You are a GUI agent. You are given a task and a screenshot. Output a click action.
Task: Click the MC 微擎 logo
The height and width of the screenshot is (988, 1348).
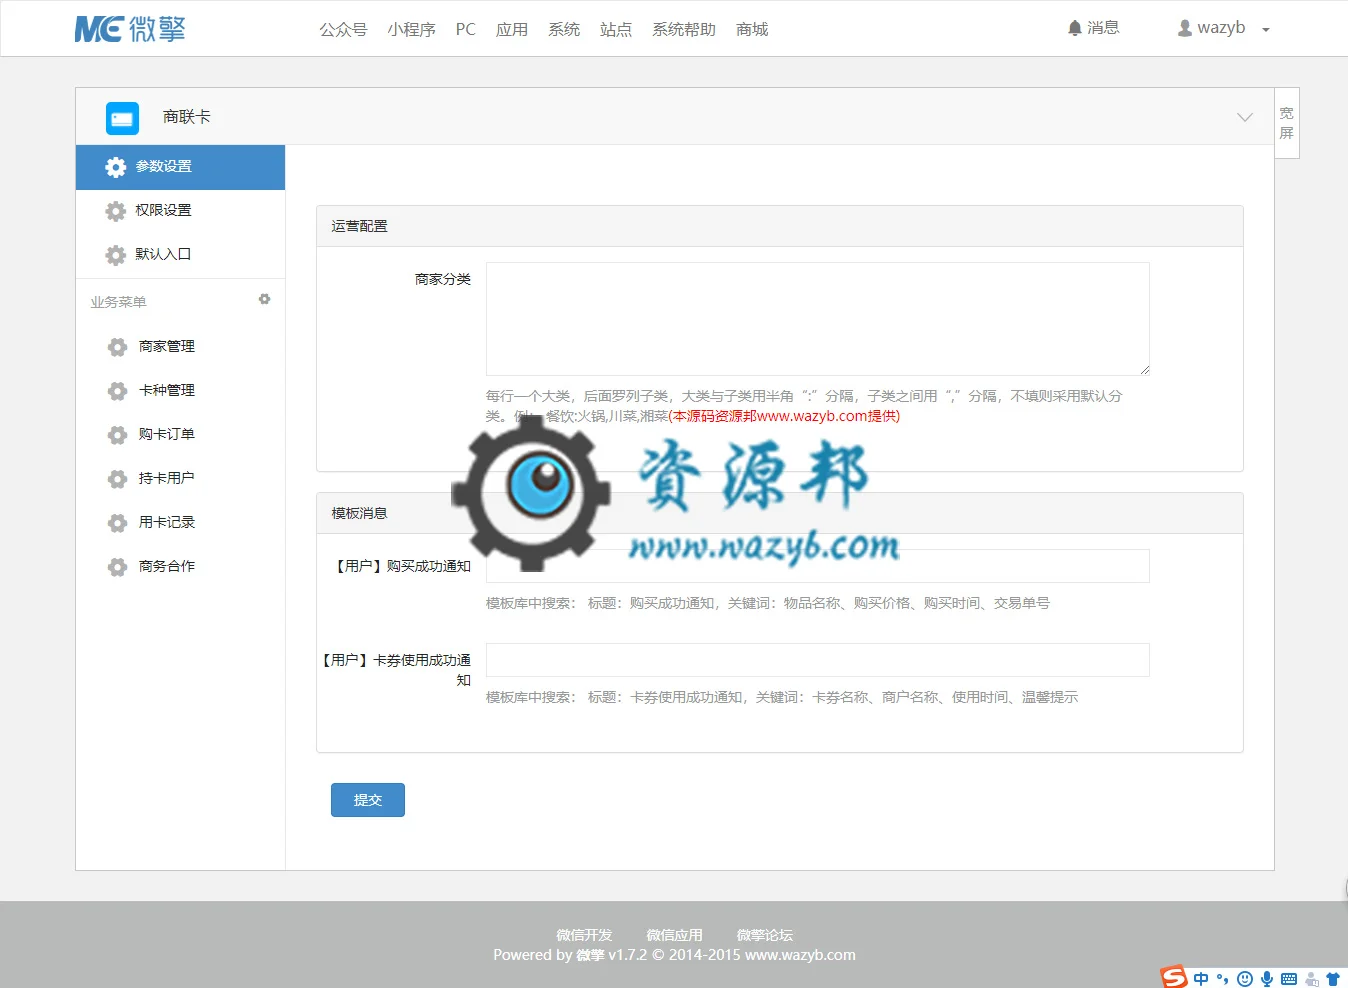(130, 29)
